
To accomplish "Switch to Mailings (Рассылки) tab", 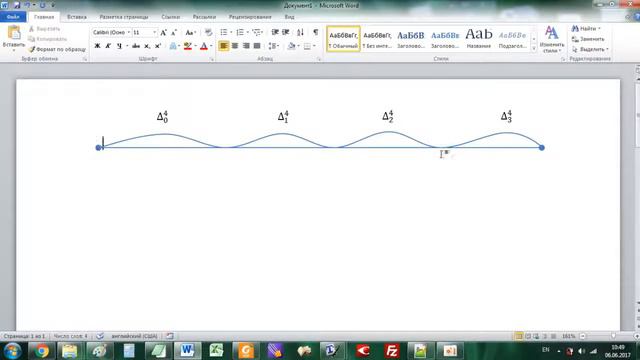I will [204, 17].
